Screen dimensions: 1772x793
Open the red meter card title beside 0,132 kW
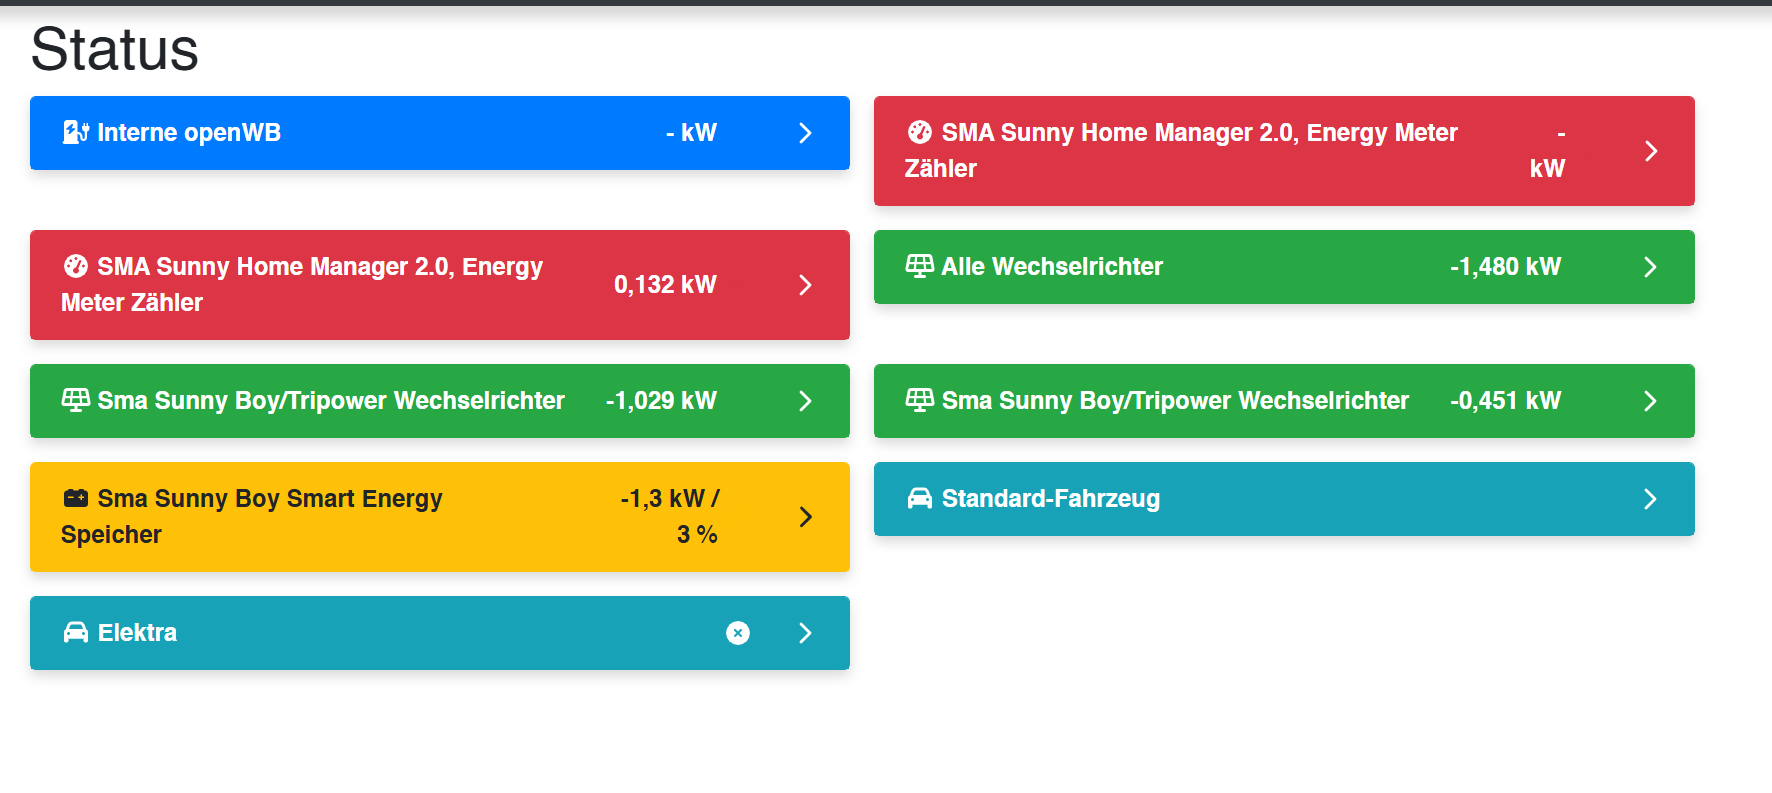coord(302,284)
